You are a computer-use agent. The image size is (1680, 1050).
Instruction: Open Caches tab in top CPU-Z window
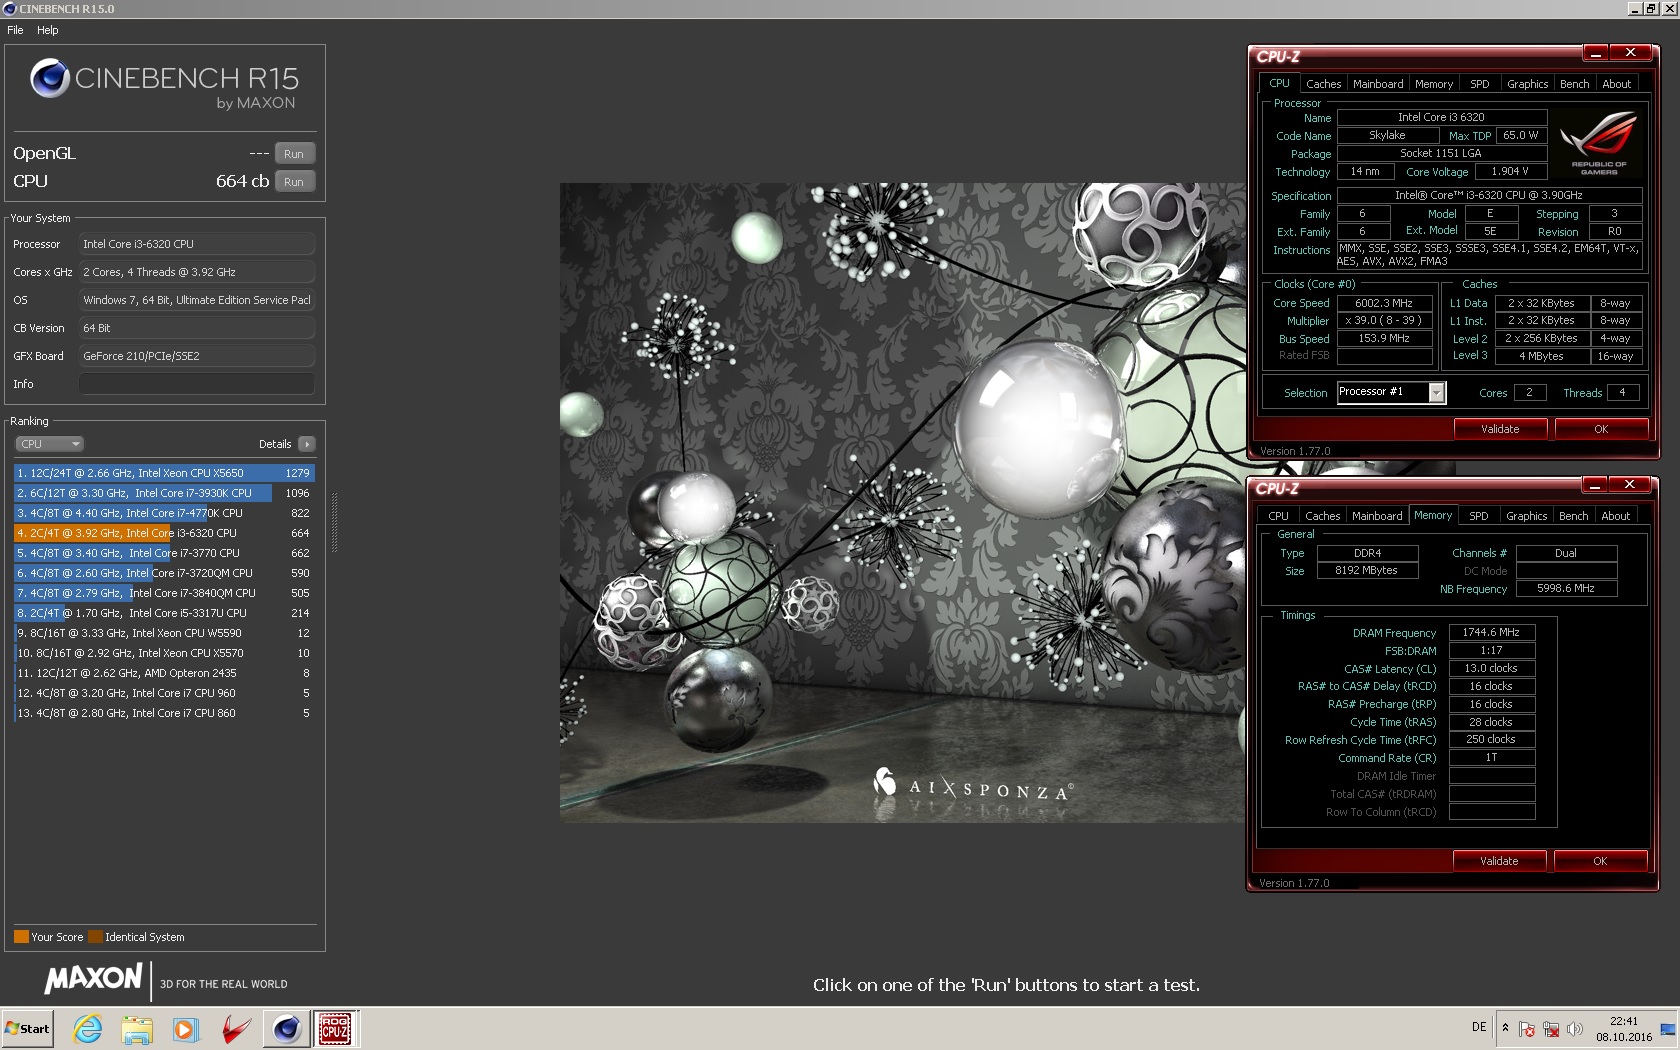click(x=1323, y=84)
